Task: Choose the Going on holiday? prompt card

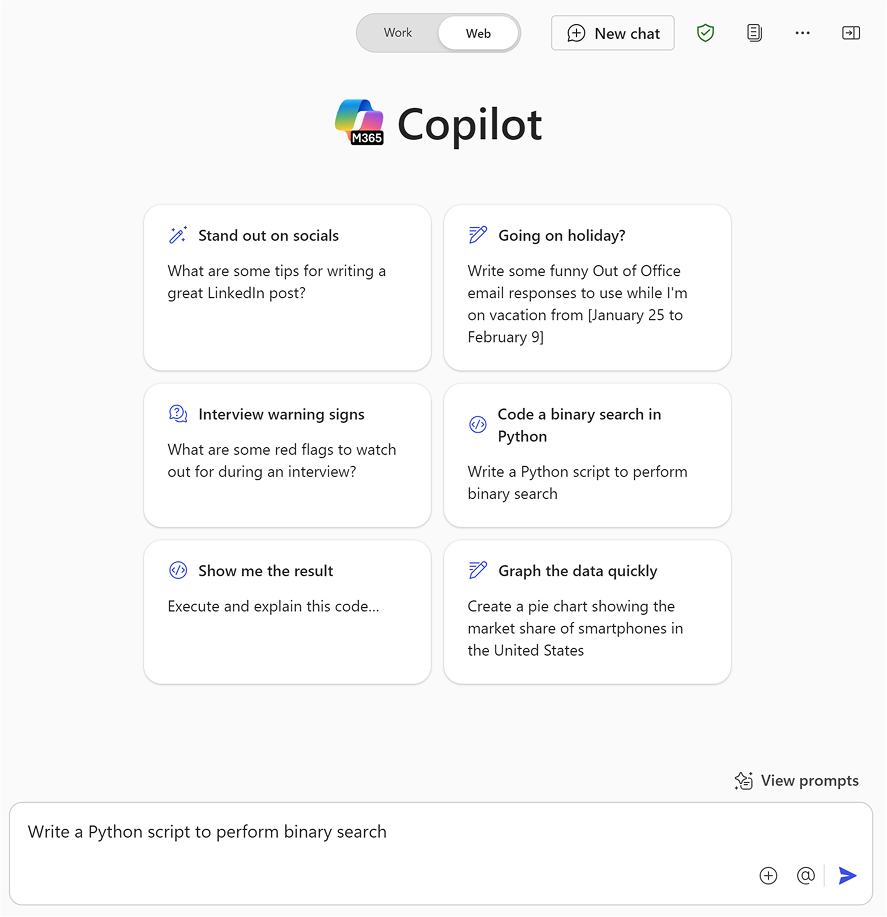Action: (x=587, y=287)
